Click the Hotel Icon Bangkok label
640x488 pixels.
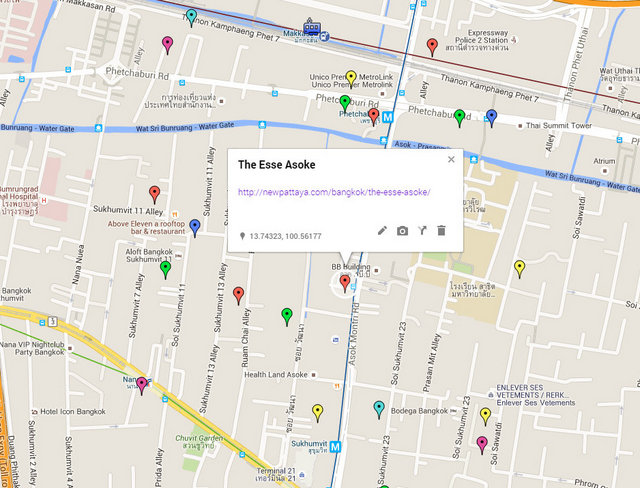[x=73, y=412]
